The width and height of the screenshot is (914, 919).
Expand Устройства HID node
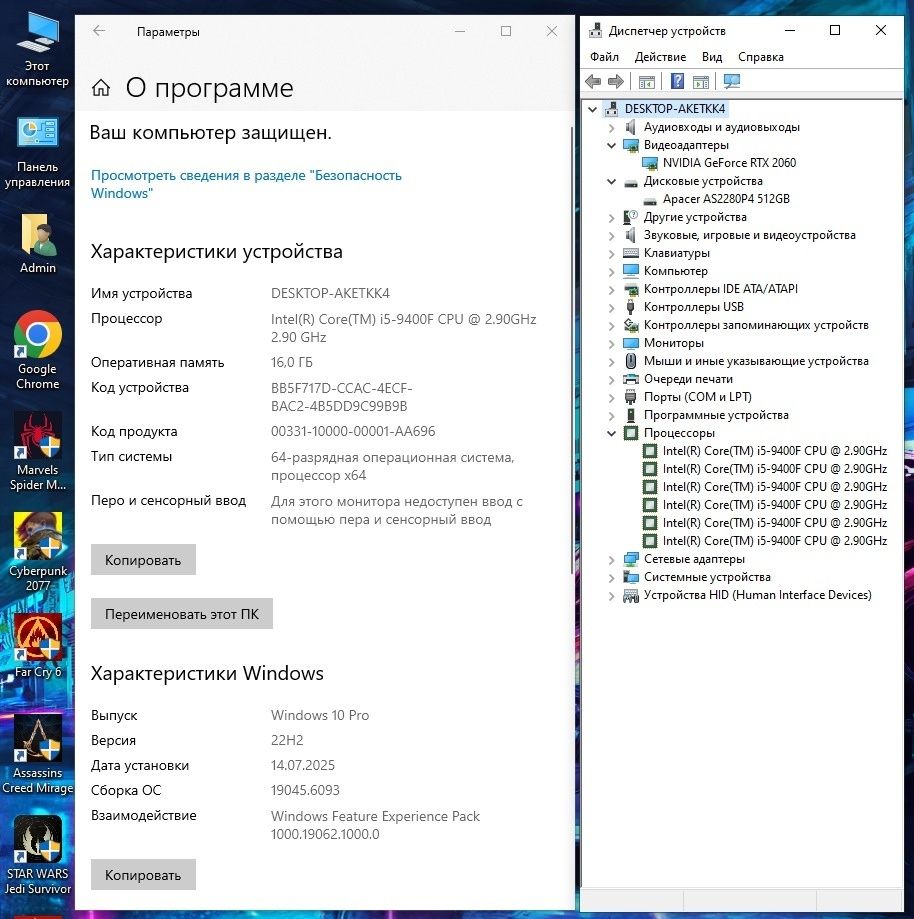[611, 596]
